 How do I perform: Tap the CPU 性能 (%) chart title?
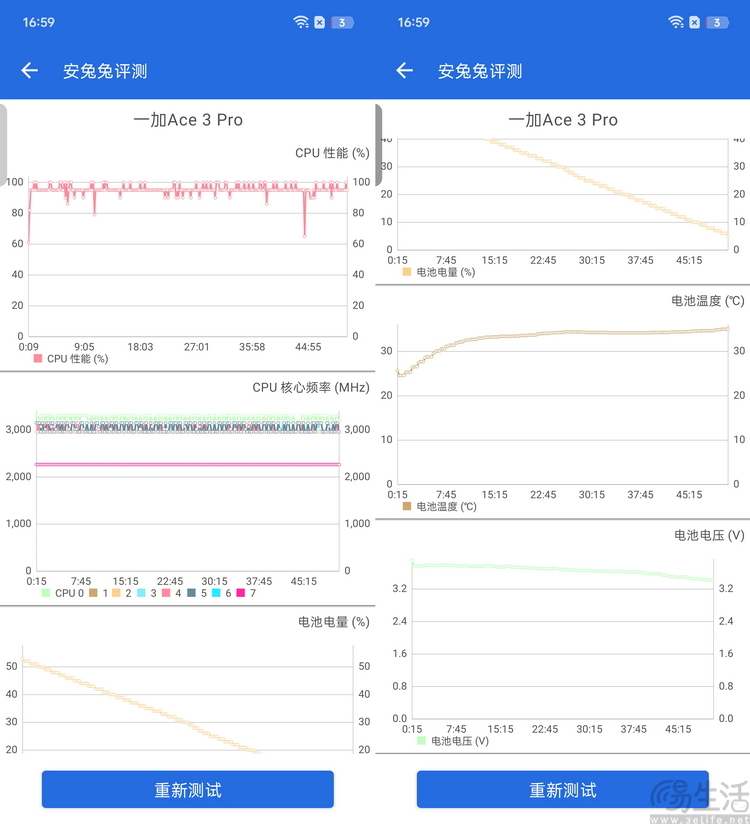(332, 153)
